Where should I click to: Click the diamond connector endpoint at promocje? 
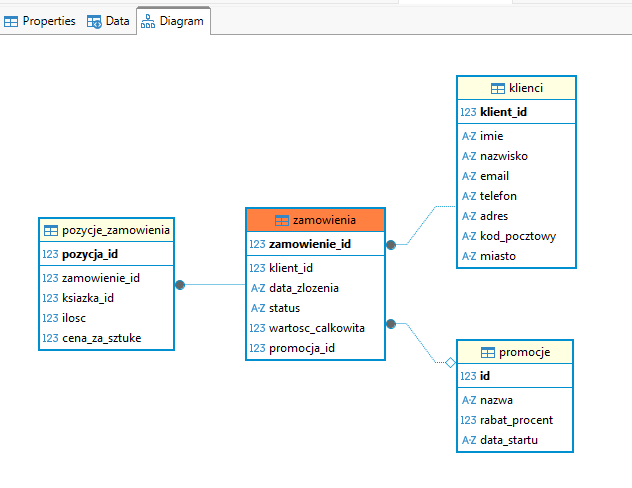tap(450, 362)
